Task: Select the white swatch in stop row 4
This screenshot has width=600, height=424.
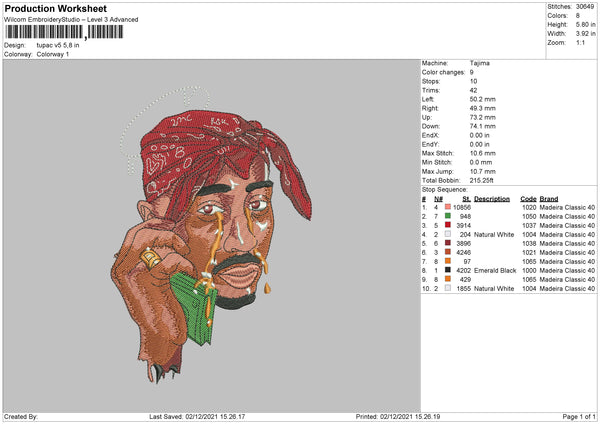Action: coord(448,234)
